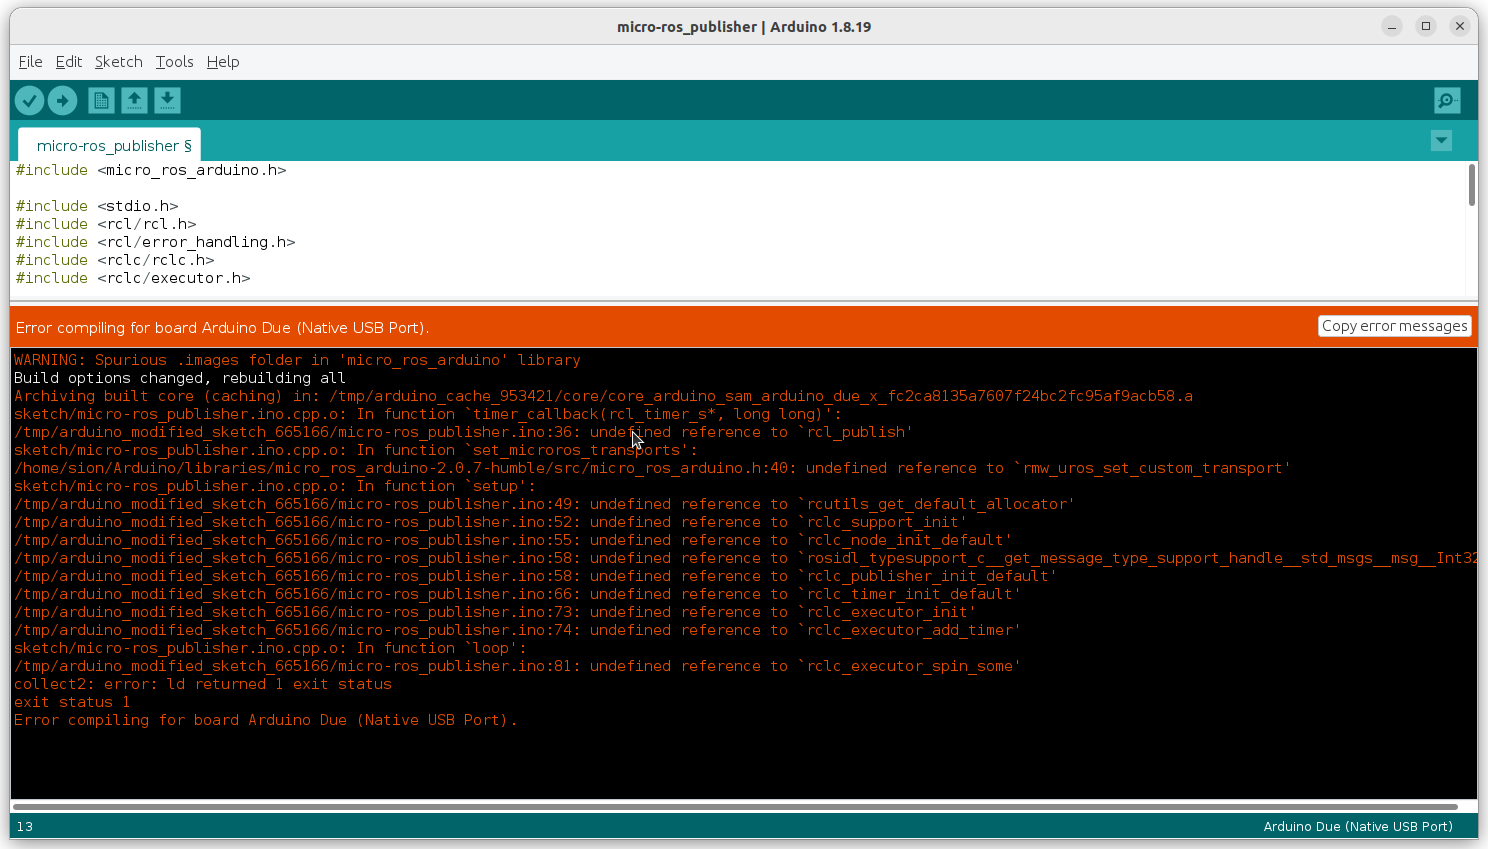Click the rosidl_typesupport error line
Image resolution: width=1488 pixels, height=849 pixels.
click(x=745, y=558)
